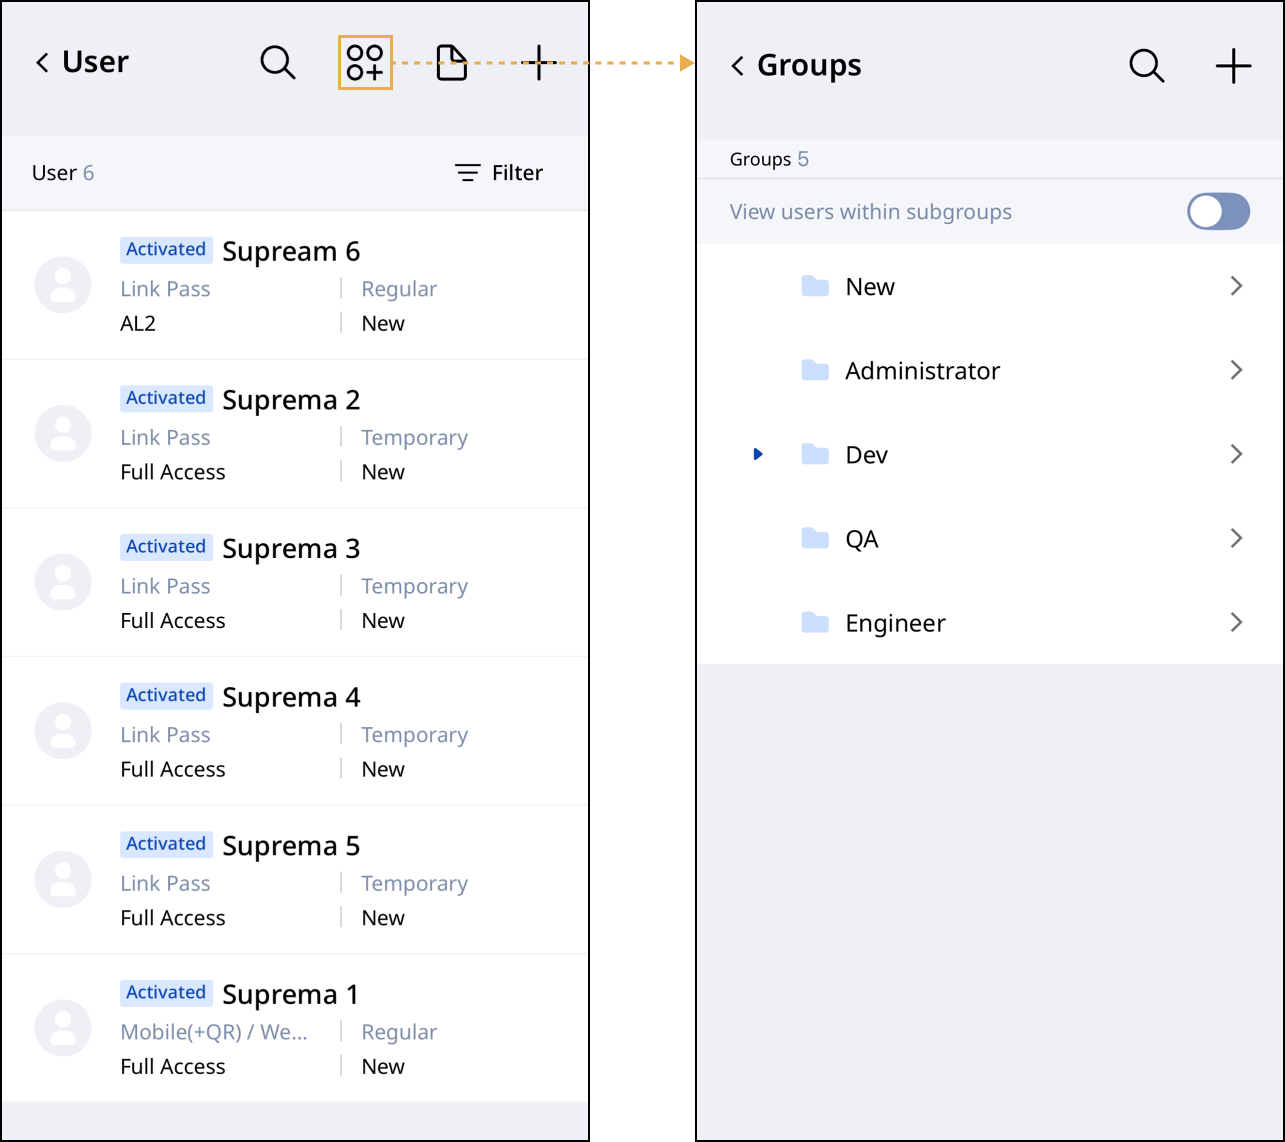
Task: Go back using arrow beside User title
Action: click(42, 63)
